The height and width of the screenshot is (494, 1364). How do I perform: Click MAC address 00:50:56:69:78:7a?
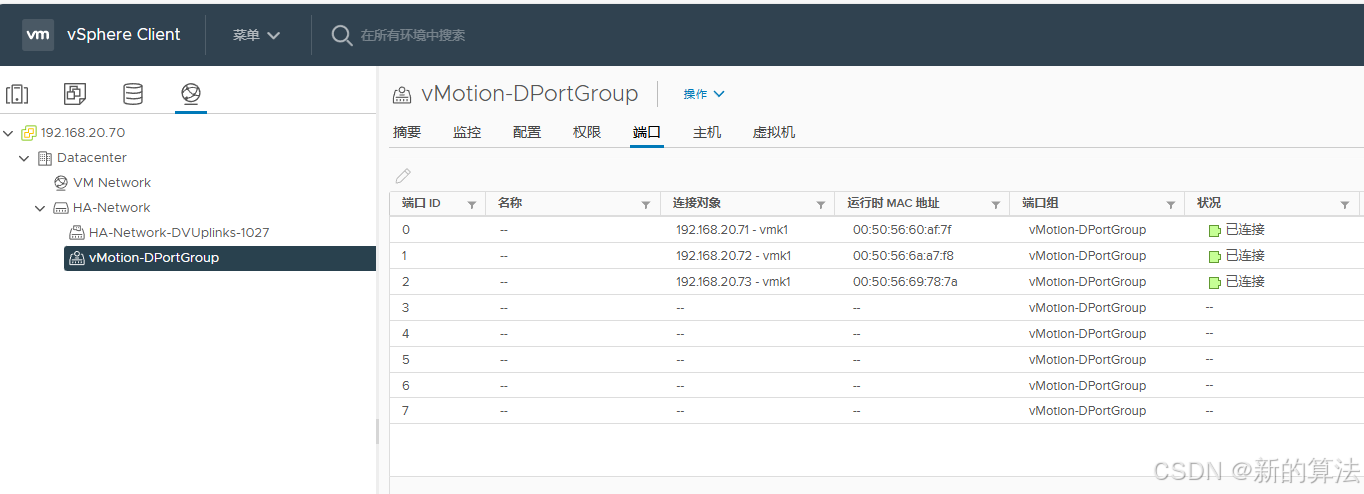(x=905, y=282)
